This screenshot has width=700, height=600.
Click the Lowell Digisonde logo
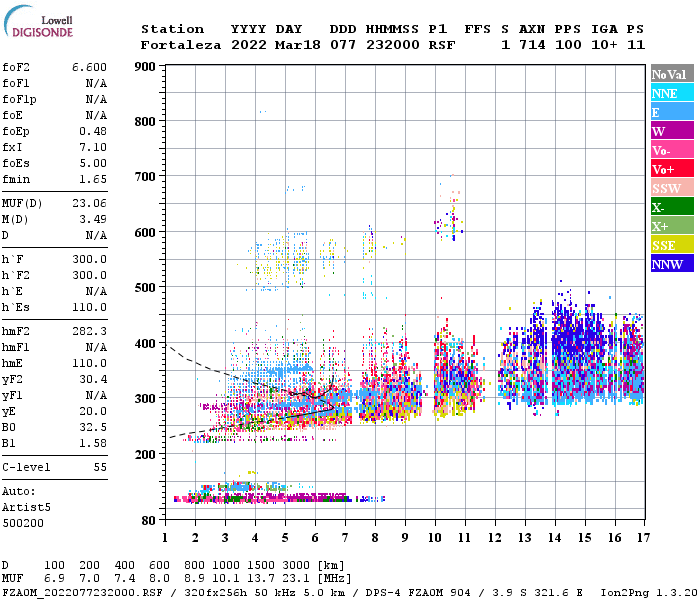point(38,21)
